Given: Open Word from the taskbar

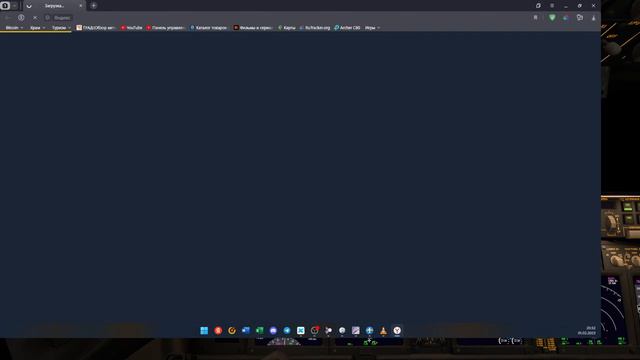Looking at the screenshot, I should (246, 331).
